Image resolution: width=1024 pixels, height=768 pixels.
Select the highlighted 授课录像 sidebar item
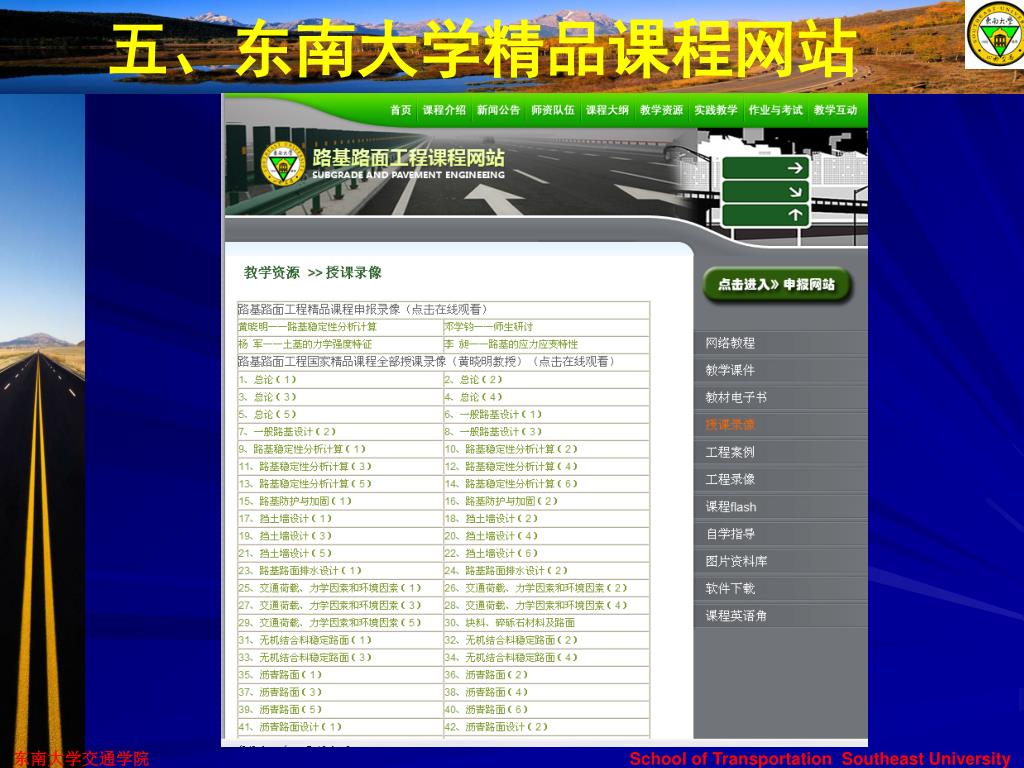pos(730,424)
